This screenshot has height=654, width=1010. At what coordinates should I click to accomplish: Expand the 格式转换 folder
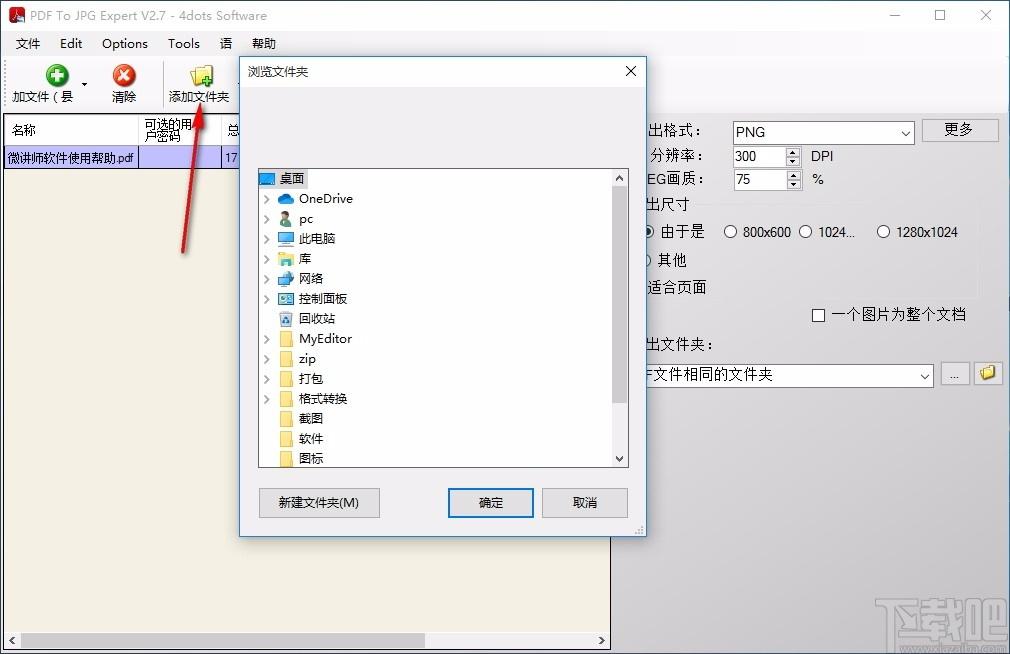pyautogui.click(x=267, y=399)
